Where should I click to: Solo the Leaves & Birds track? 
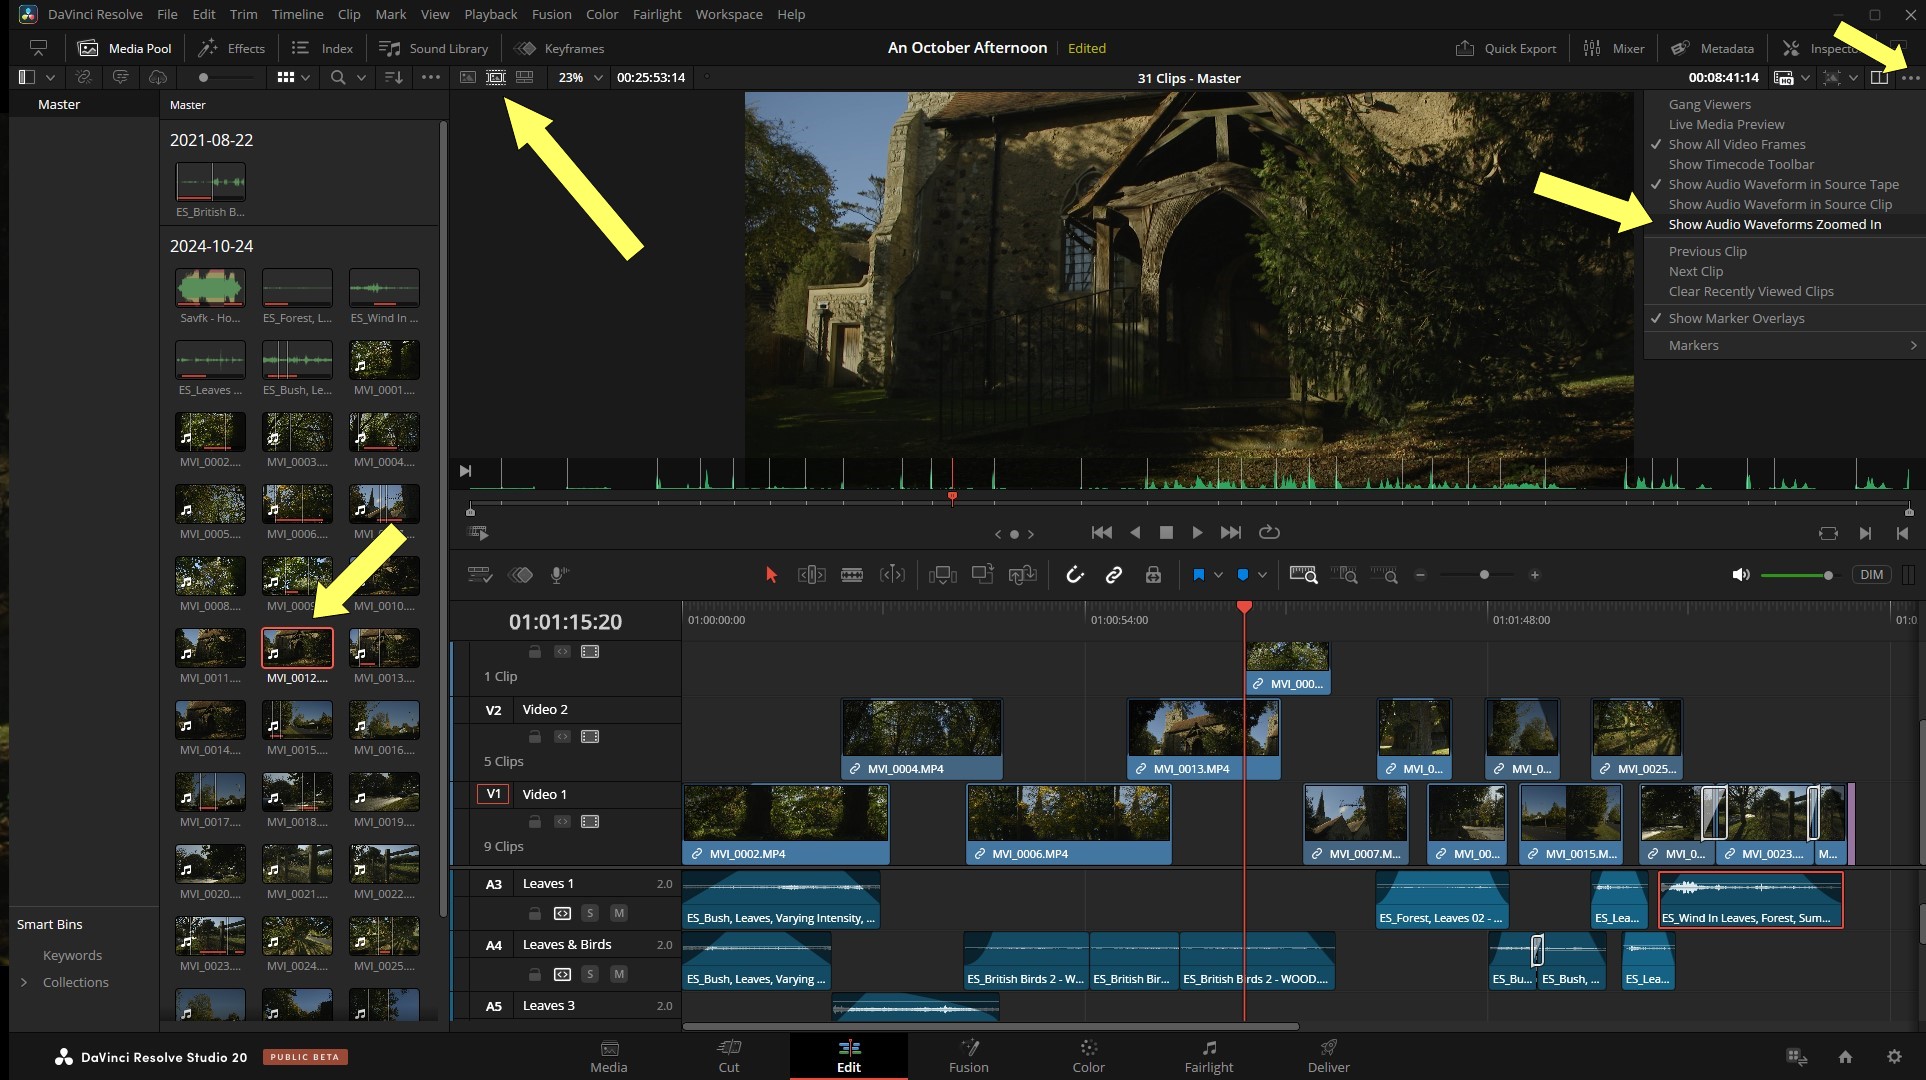(590, 974)
